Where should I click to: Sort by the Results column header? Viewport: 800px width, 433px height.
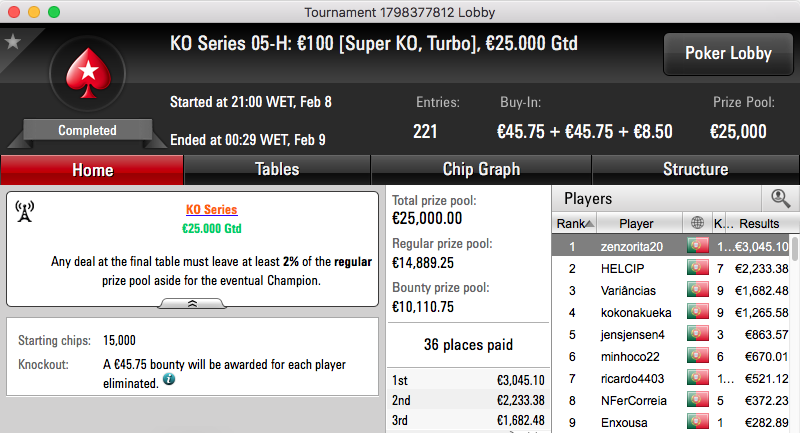tap(759, 223)
